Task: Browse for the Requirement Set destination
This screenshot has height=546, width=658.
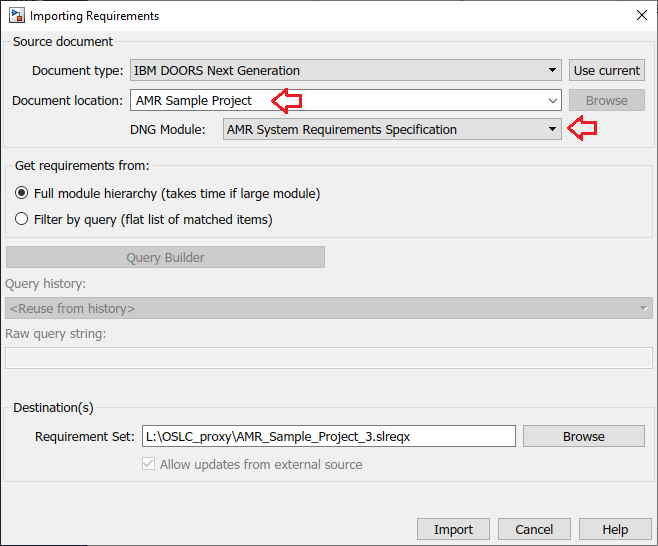Action: click(583, 436)
